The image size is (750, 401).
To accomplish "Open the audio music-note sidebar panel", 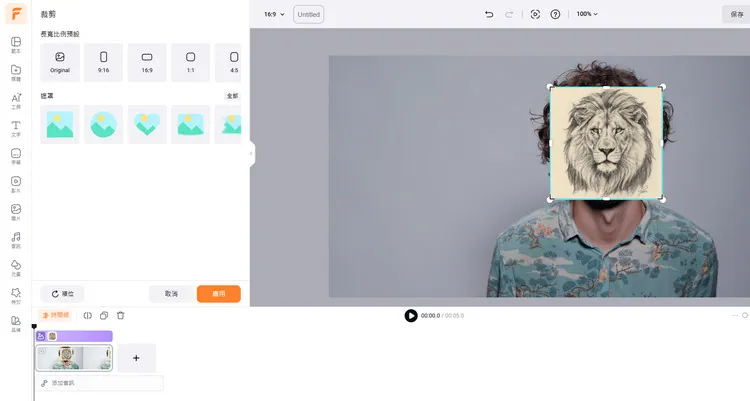I will pyautogui.click(x=16, y=239).
